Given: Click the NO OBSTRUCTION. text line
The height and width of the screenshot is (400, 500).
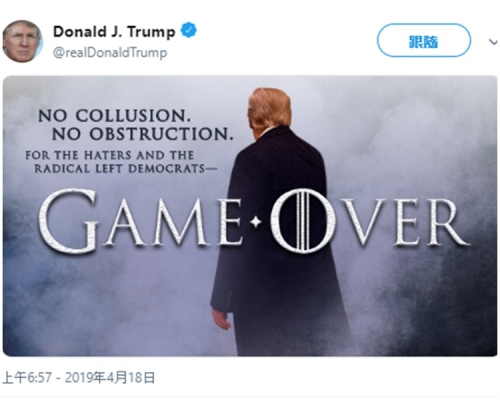Looking at the screenshot, I should tap(142, 134).
